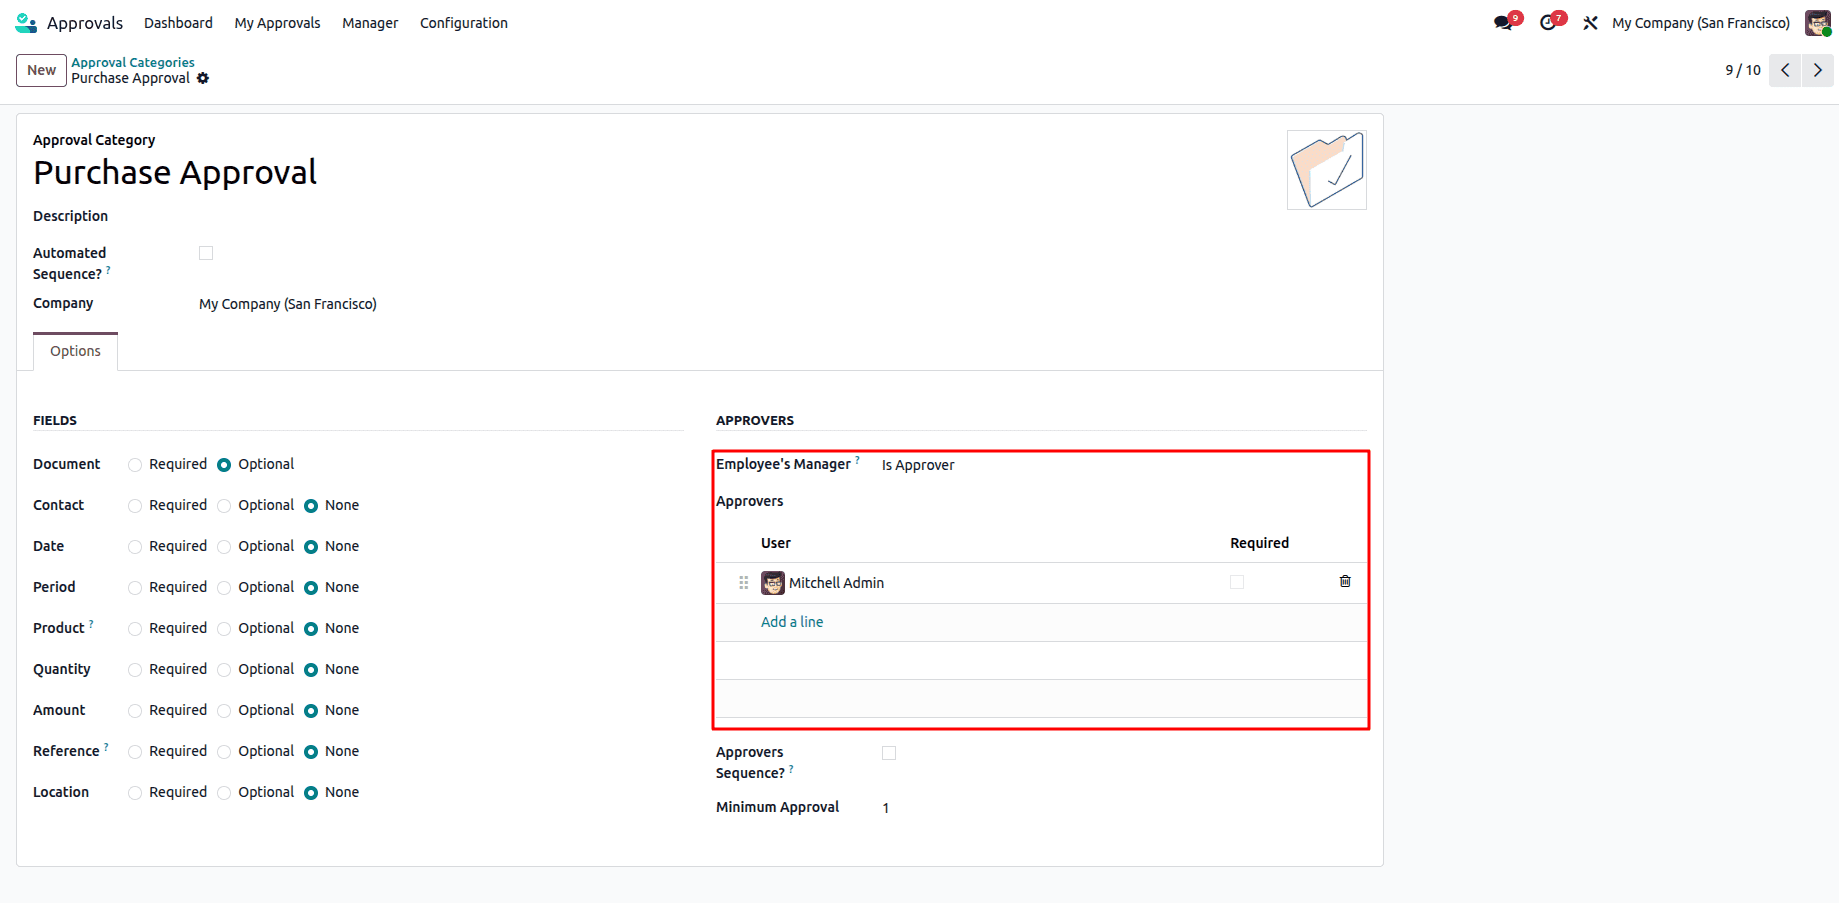Image resolution: width=1839 pixels, height=903 pixels.
Task: Toggle the Approvers Sequence checkbox
Action: tap(889, 753)
